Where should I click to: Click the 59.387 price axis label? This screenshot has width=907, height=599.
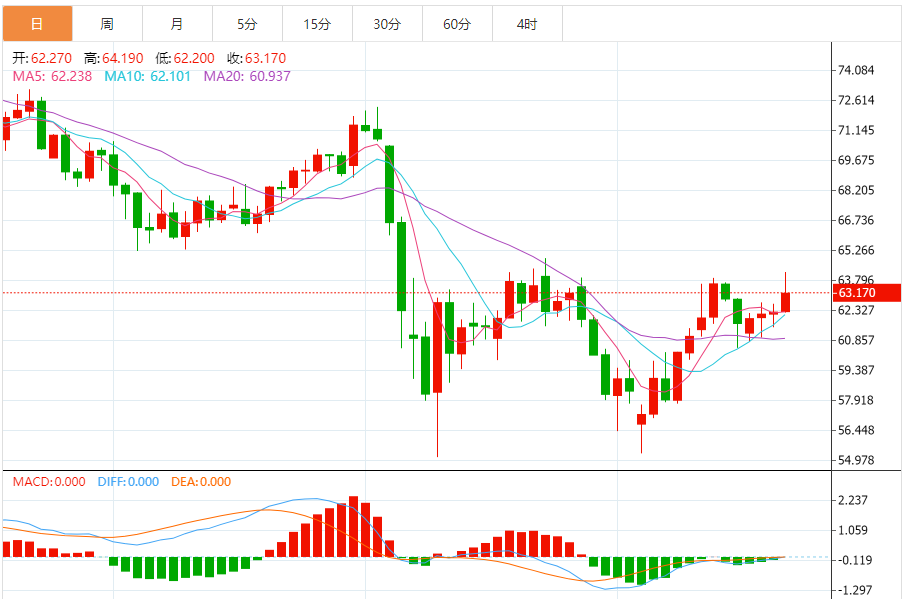coord(856,370)
